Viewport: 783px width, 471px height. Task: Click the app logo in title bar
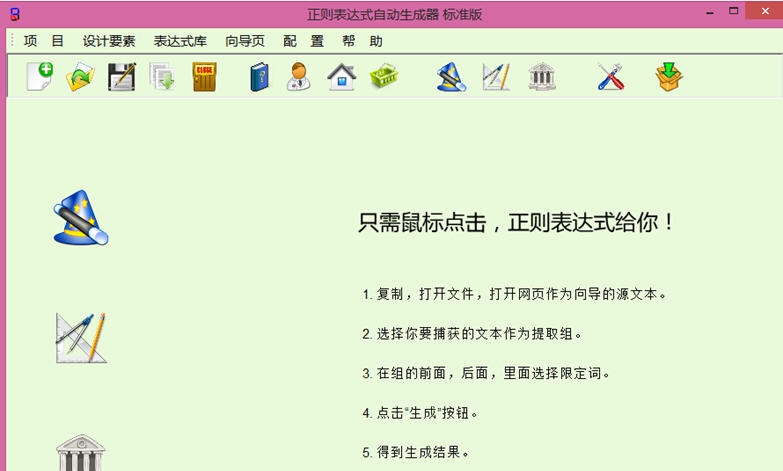[15, 14]
